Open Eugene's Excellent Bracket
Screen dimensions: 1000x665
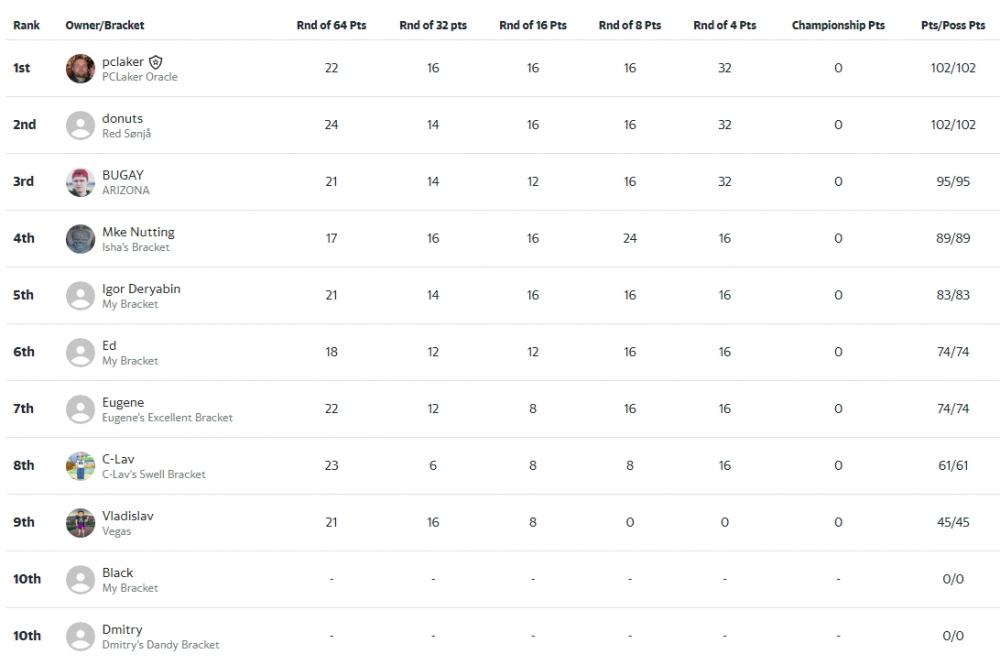coord(167,418)
